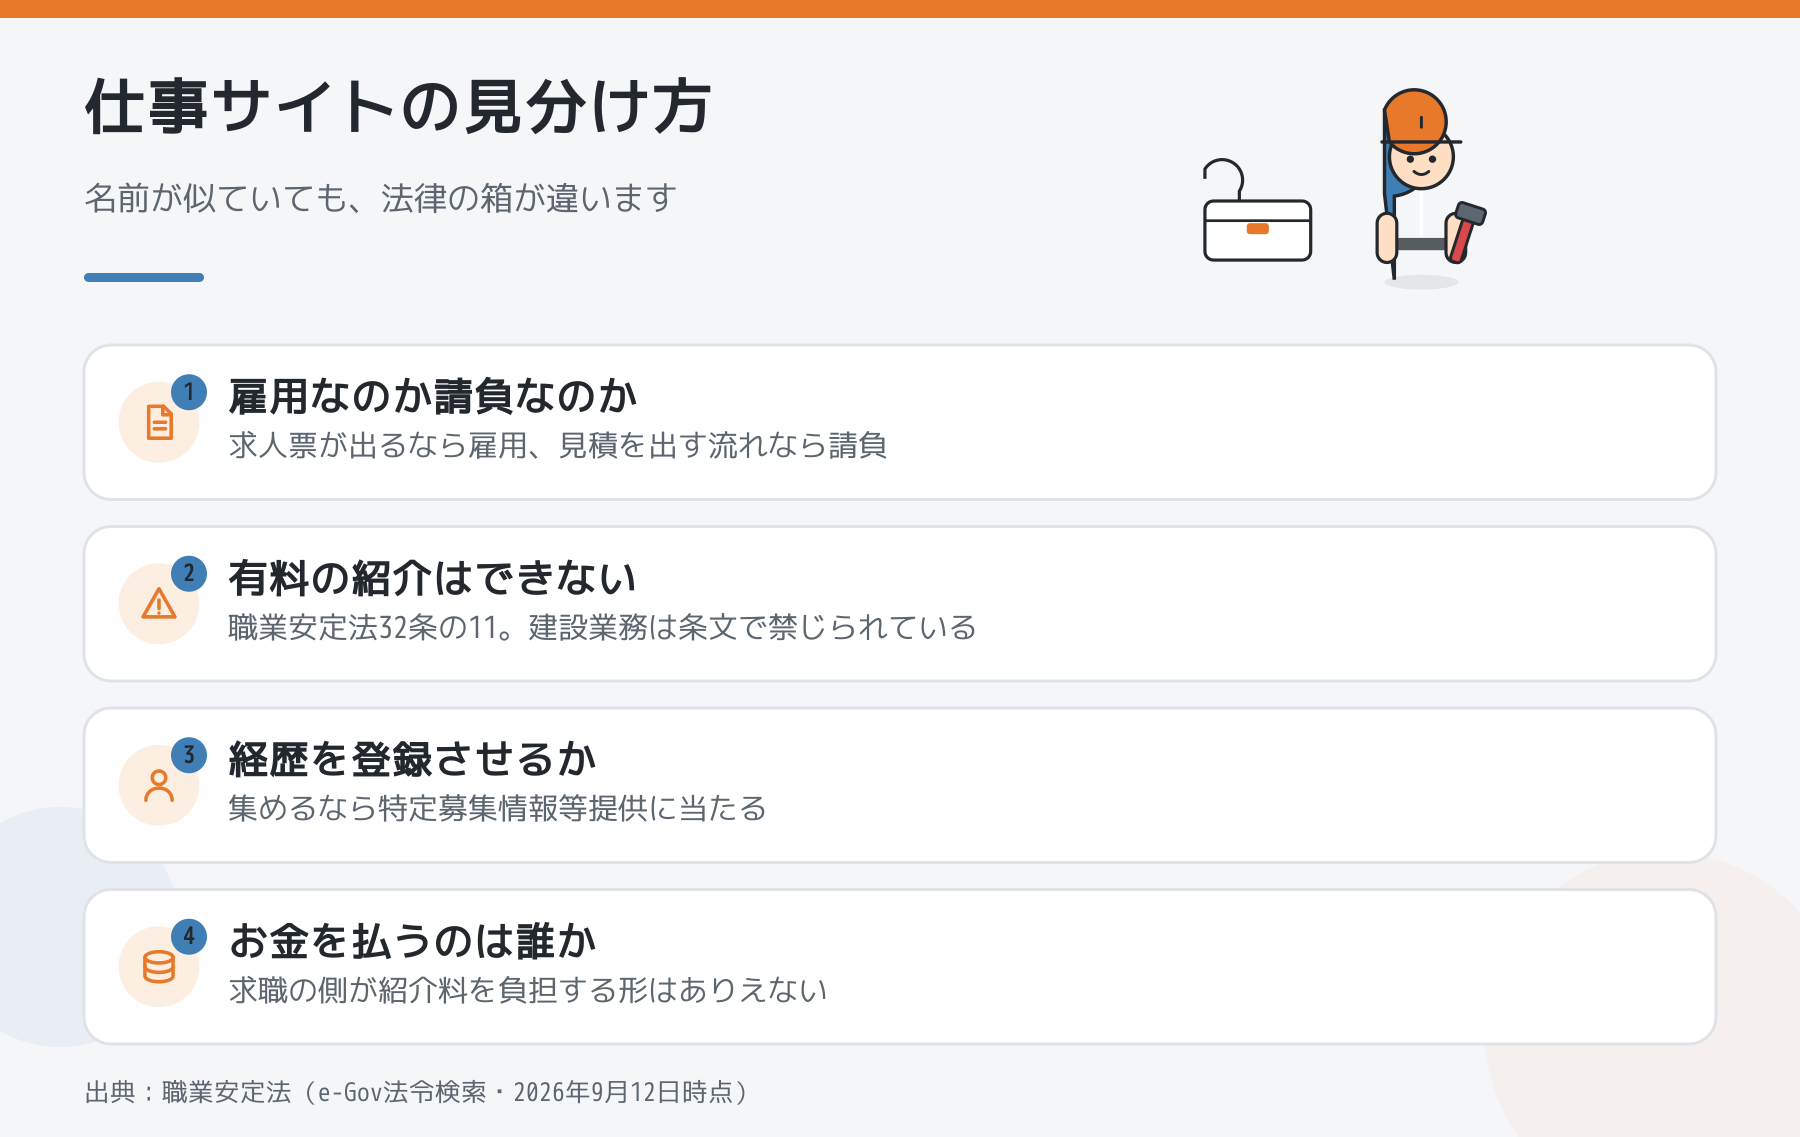This screenshot has width=1800, height=1137.
Task: Click the heading 有料の紹介はできない
Action: pyautogui.click(x=433, y=578)
